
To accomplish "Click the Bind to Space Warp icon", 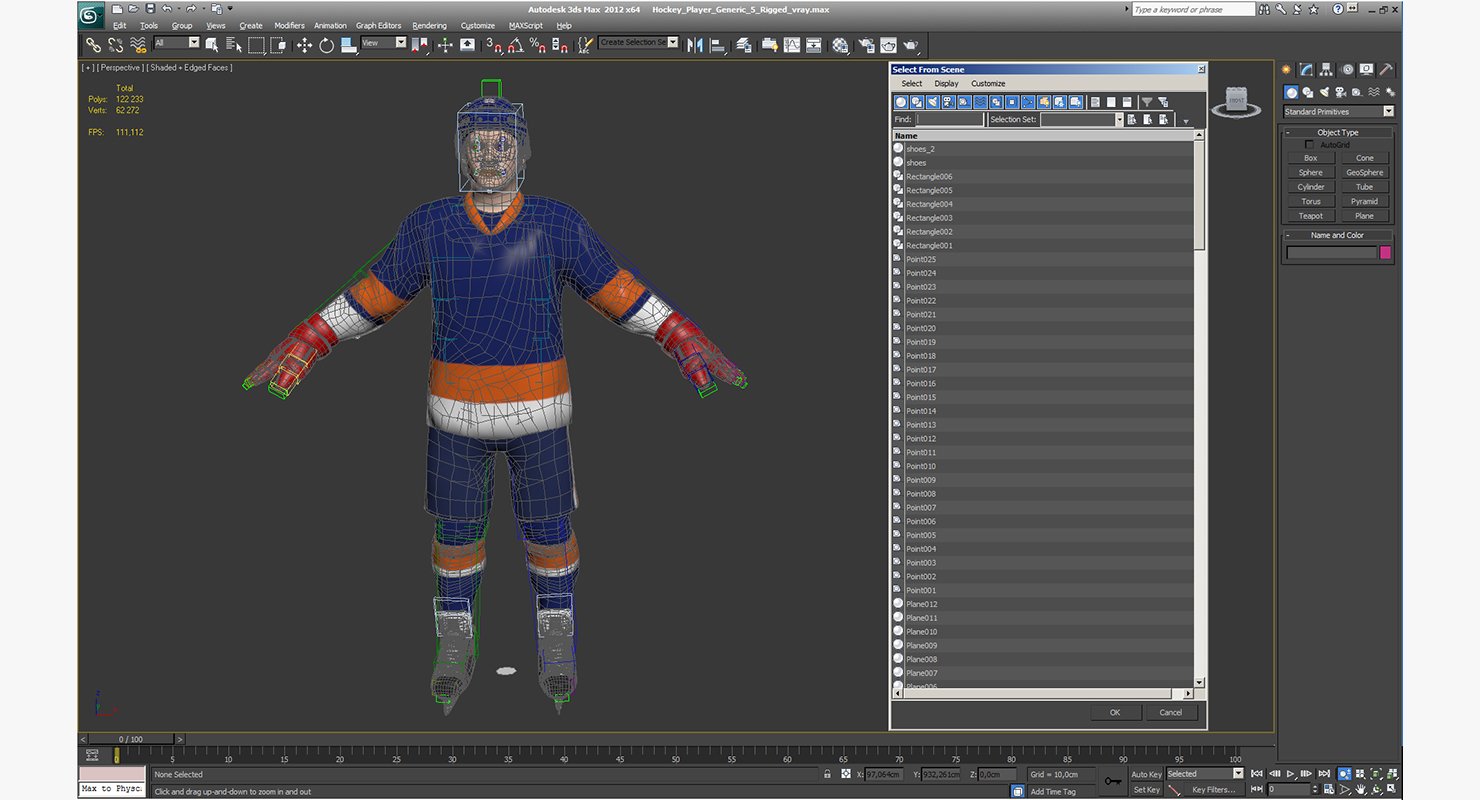I will (x=139, y=45).
